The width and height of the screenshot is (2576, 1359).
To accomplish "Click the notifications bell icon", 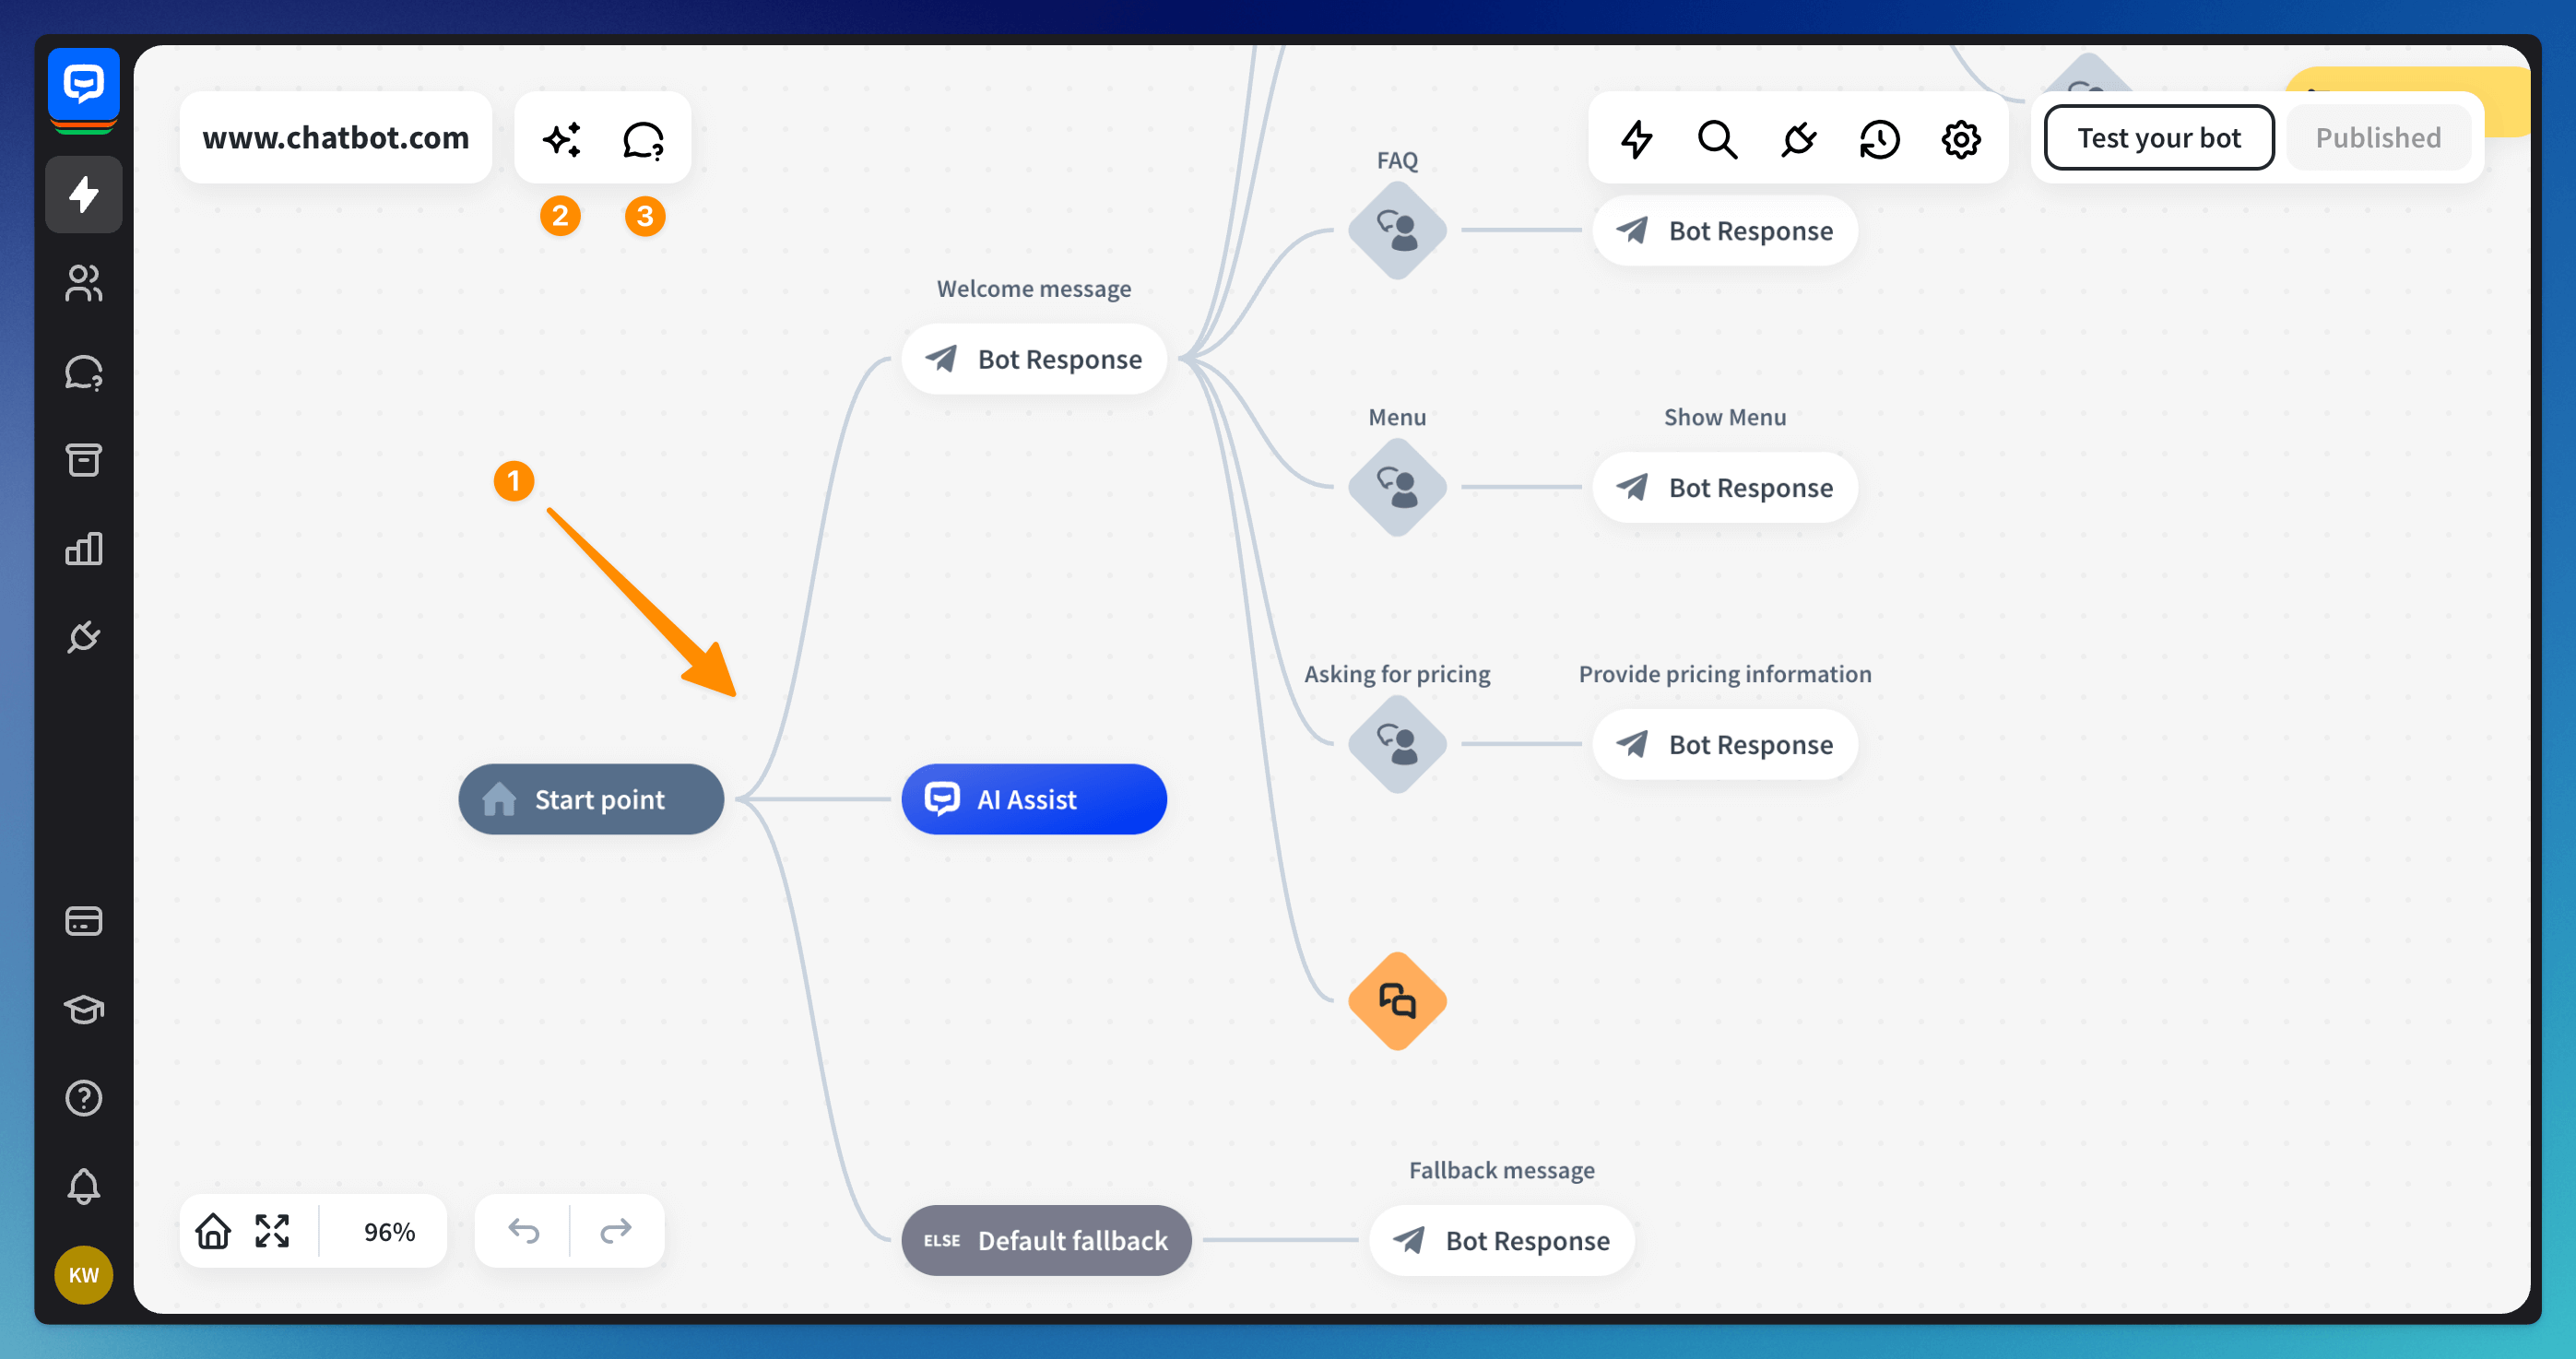I will 83,1186.
